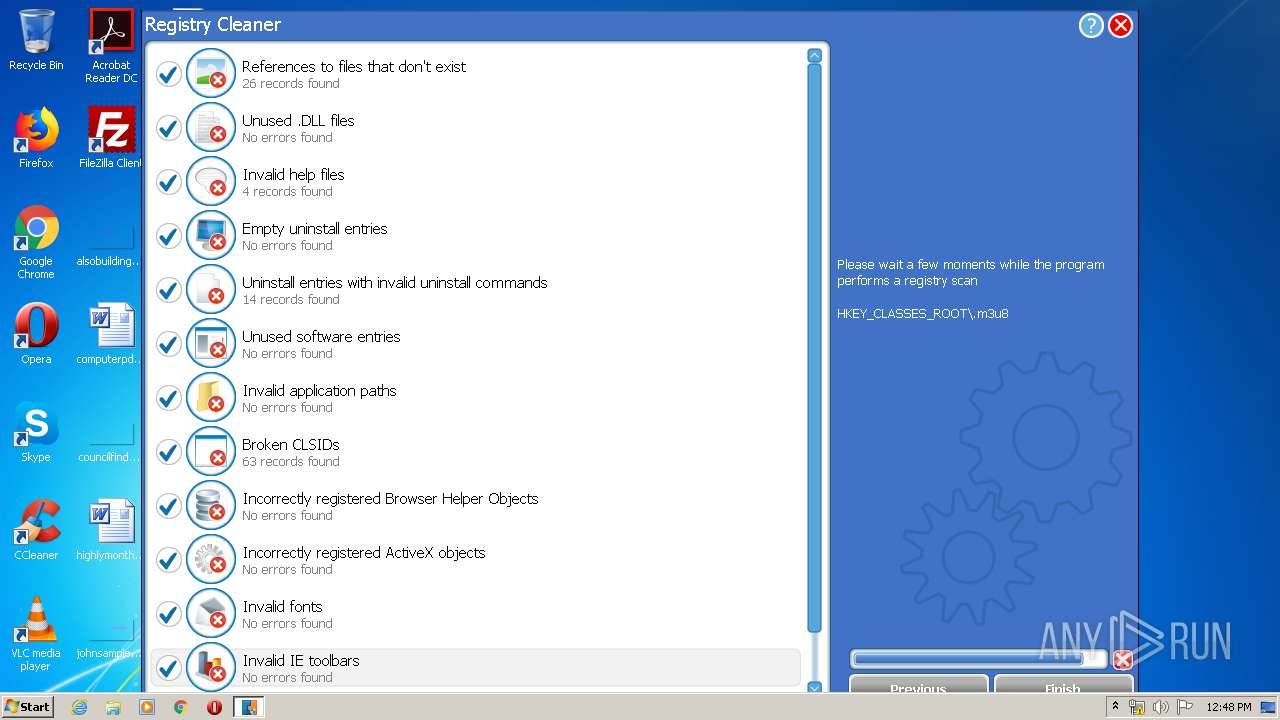Image resolution: width=1280 pixels, height=720 pixels.
Task: Click '26 records found' text
Action: [x=291, y=84]
